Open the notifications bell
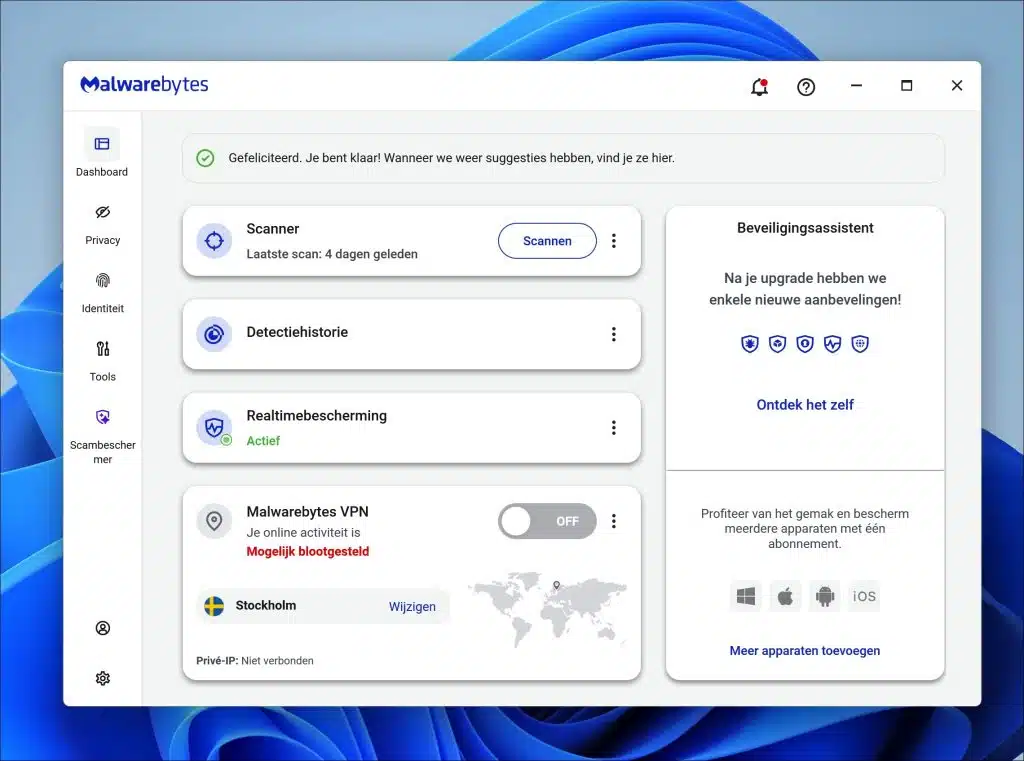 [x=759, y=87]
